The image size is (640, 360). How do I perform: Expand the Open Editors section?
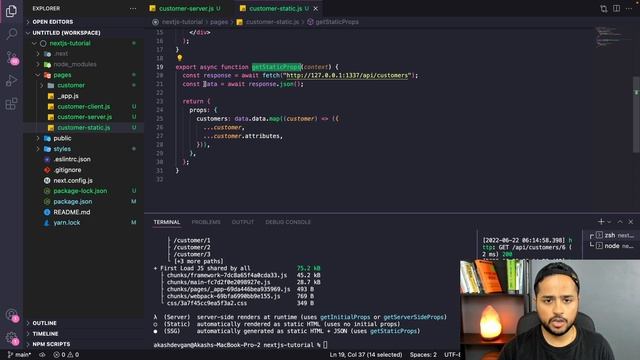coord(53,22)
